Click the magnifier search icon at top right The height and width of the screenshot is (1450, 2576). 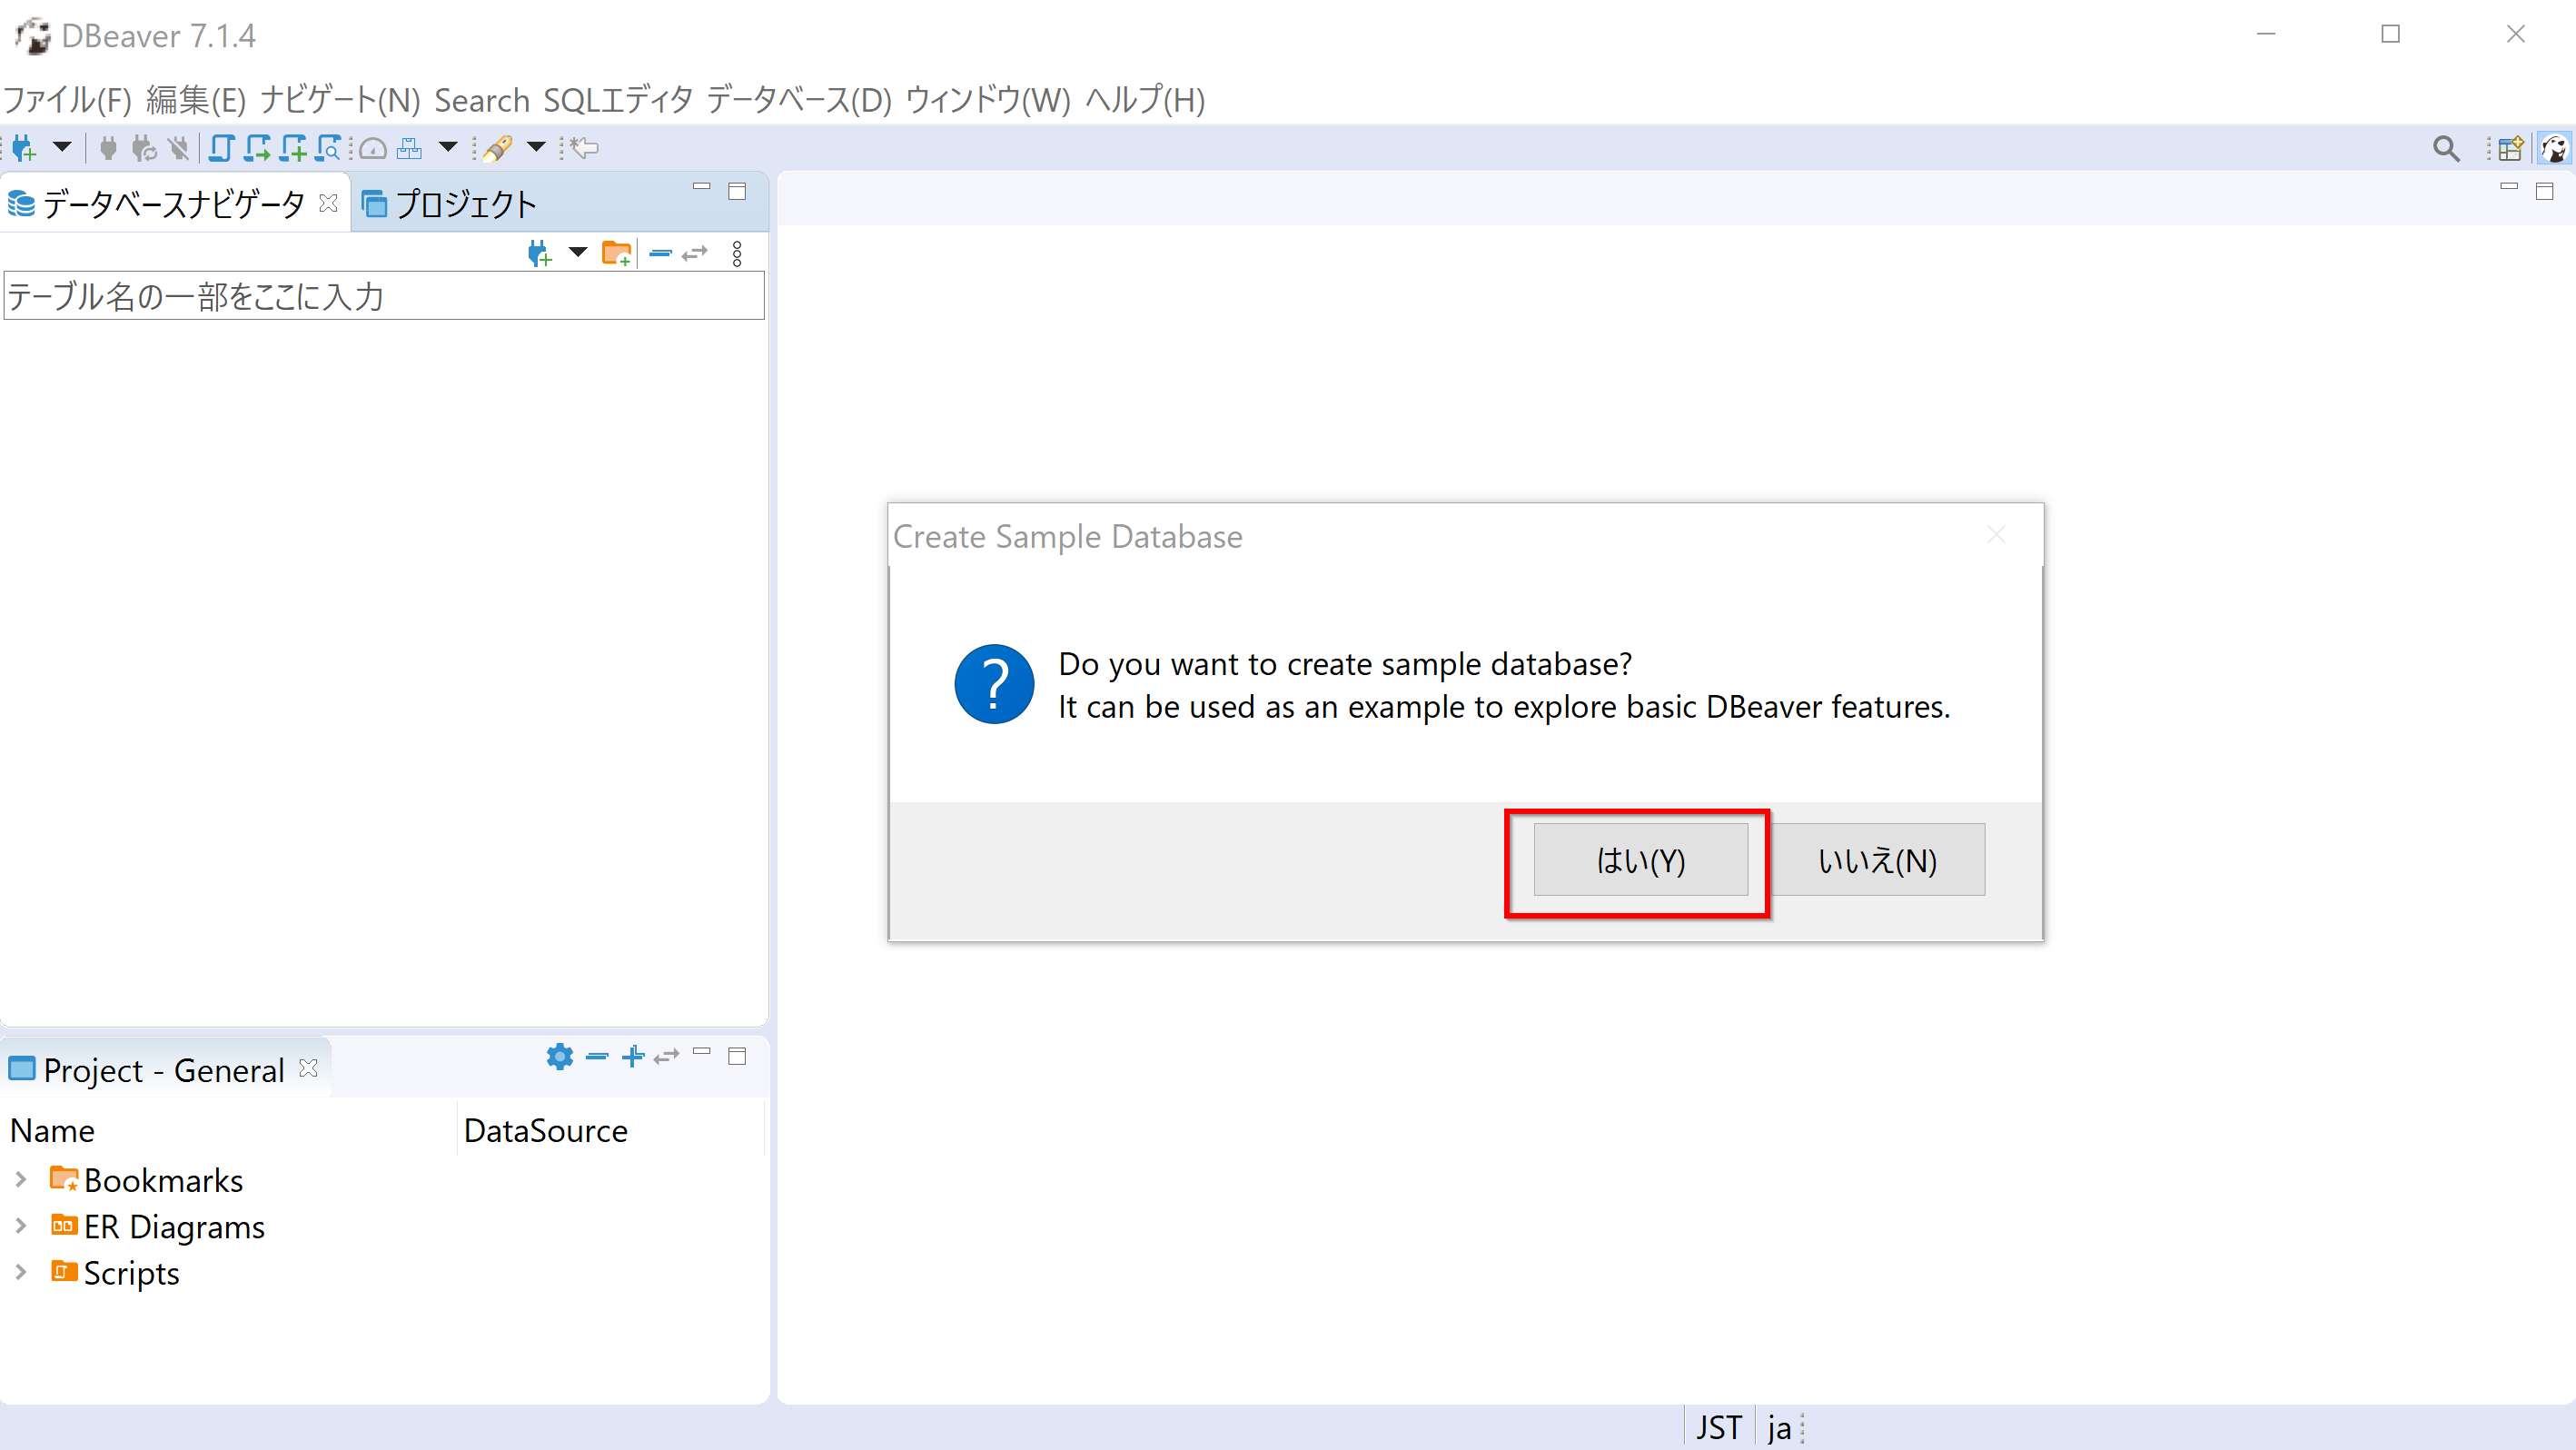pos(2446,149)
